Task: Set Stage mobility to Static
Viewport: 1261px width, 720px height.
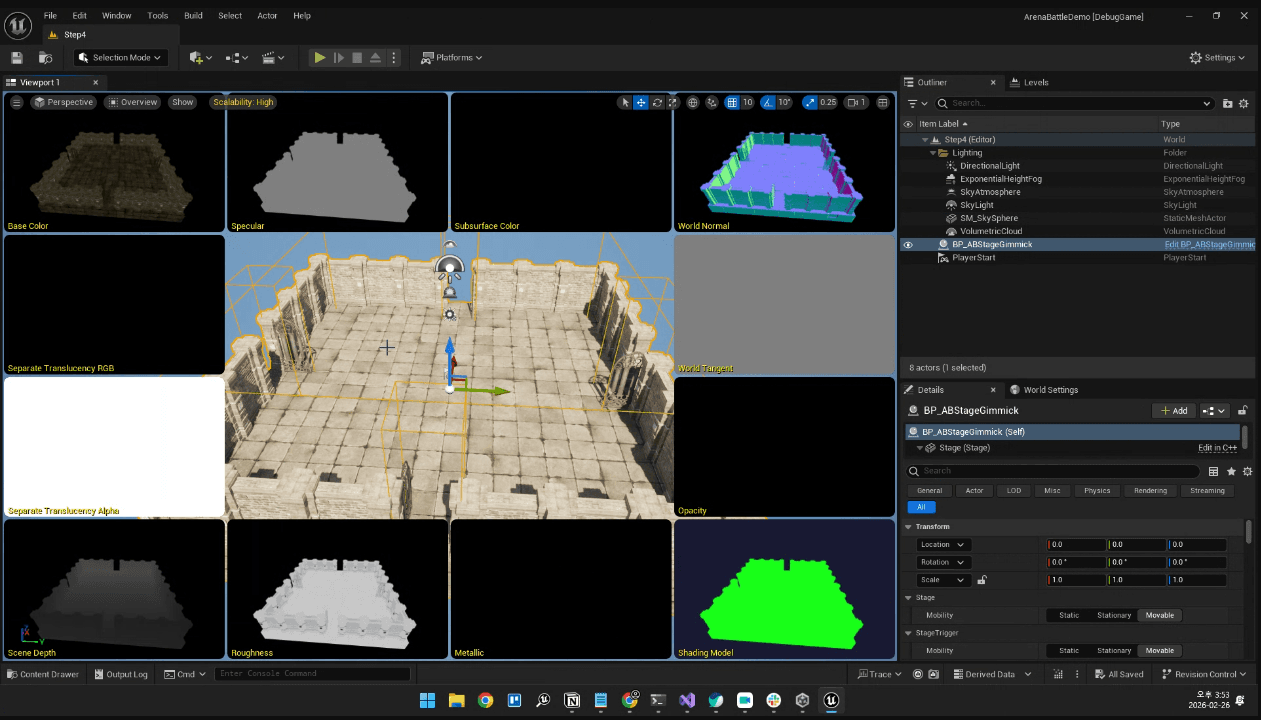Action: click(x=1069, y=615)
